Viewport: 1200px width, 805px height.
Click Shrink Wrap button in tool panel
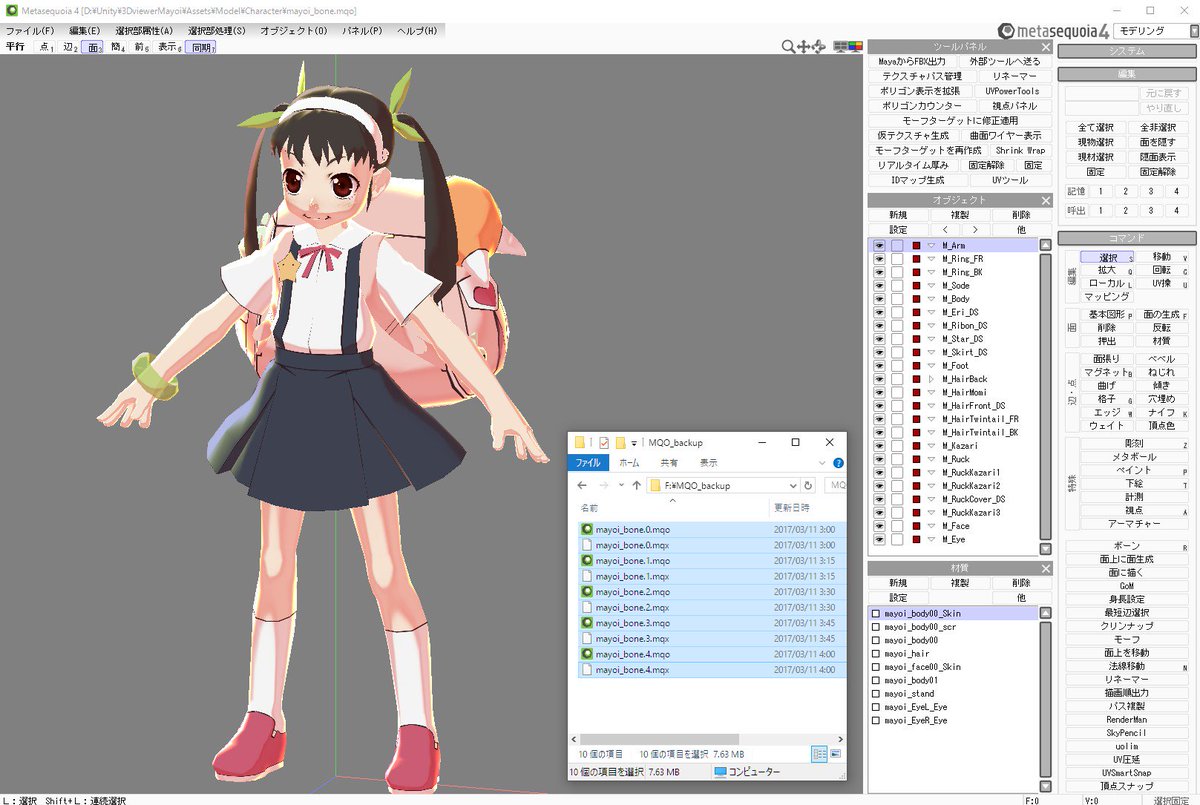coord(1020,151)
